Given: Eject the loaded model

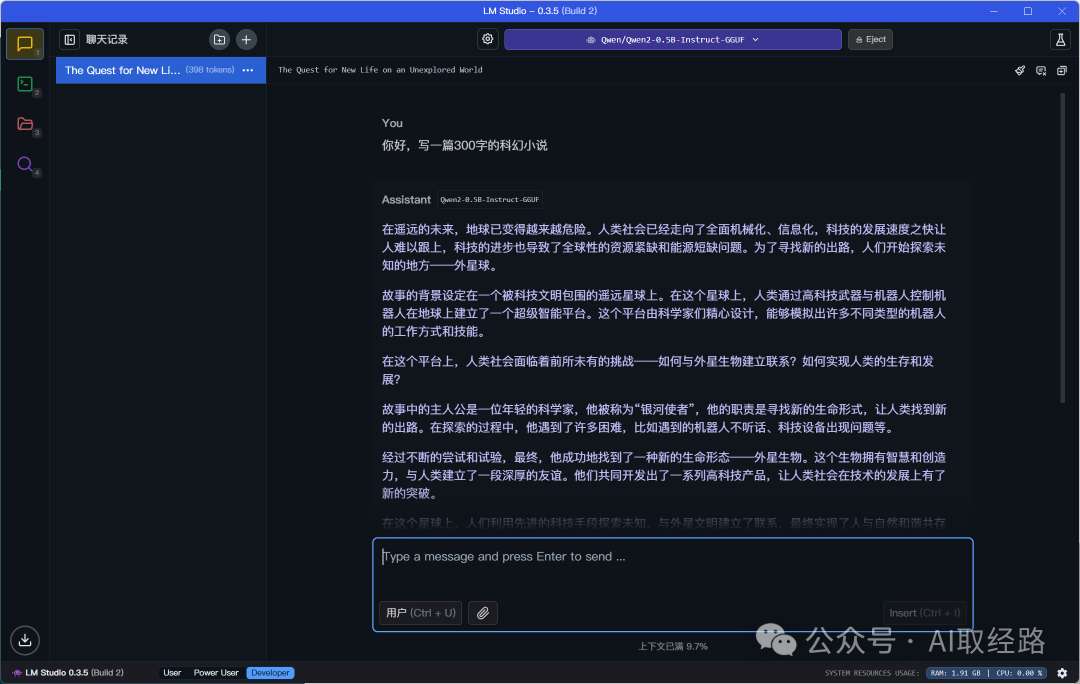Looking at the screenshot, I should [870, 40].
